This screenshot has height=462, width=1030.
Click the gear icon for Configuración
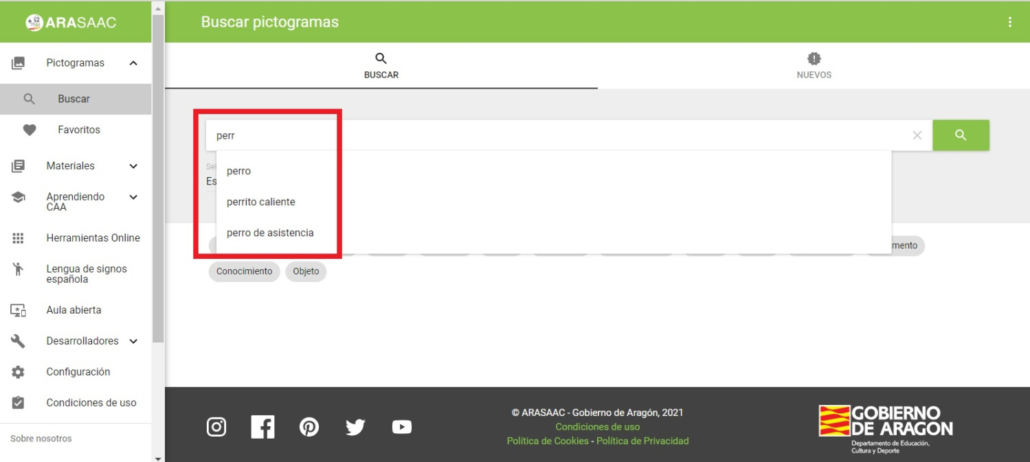pyautogui.click(x=18, y=372)
